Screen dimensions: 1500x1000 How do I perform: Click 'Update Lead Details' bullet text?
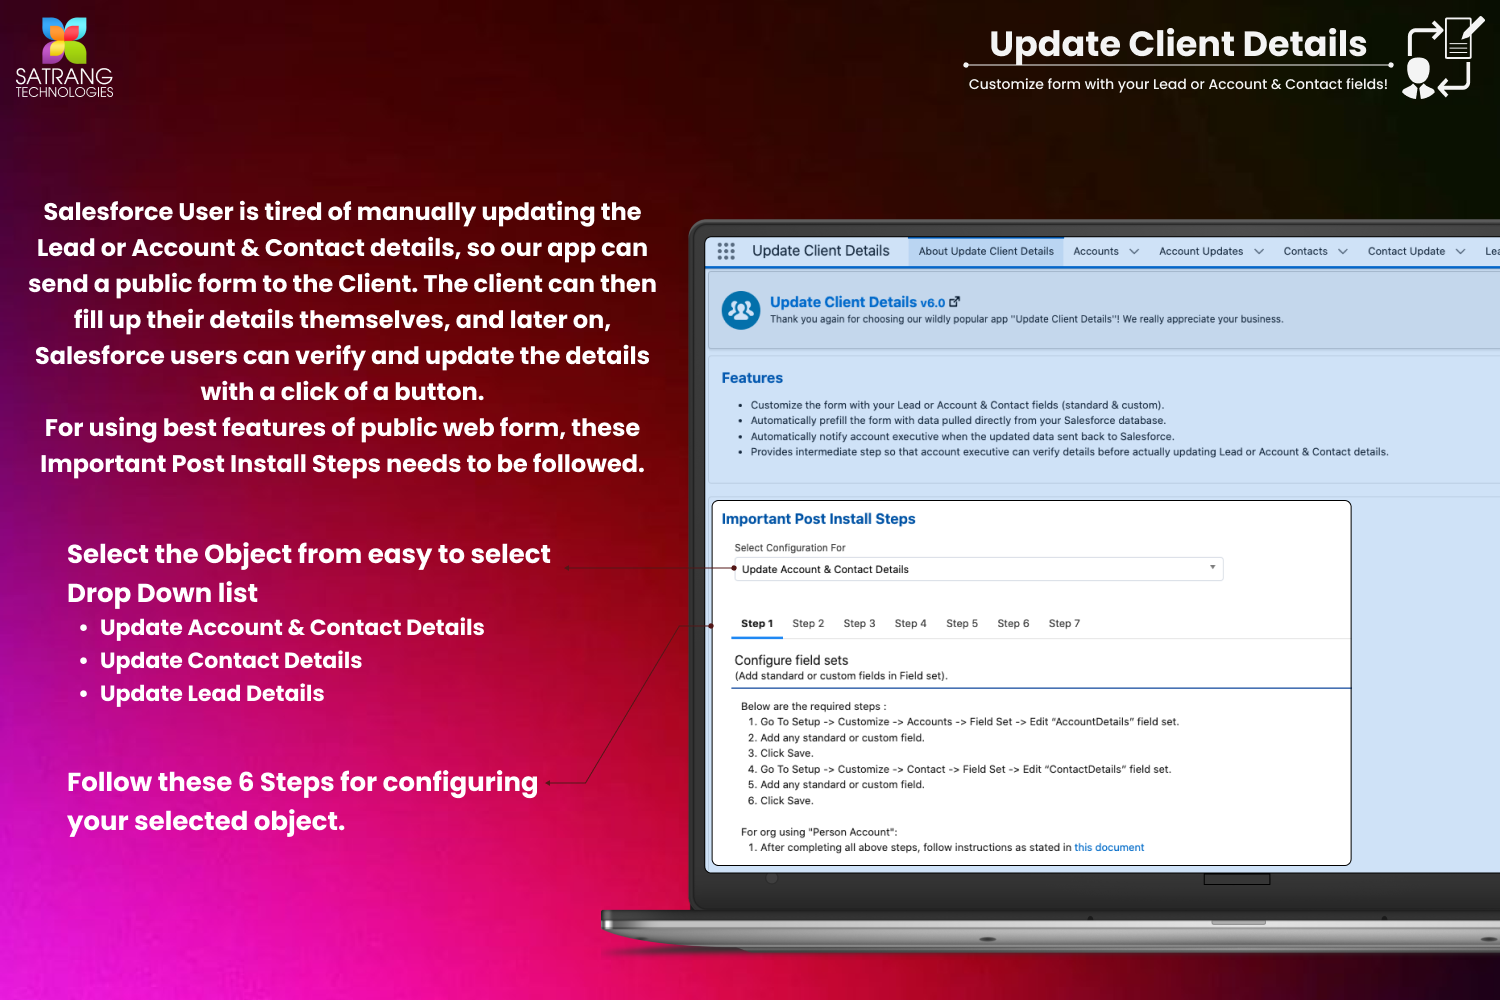[212, 693]
